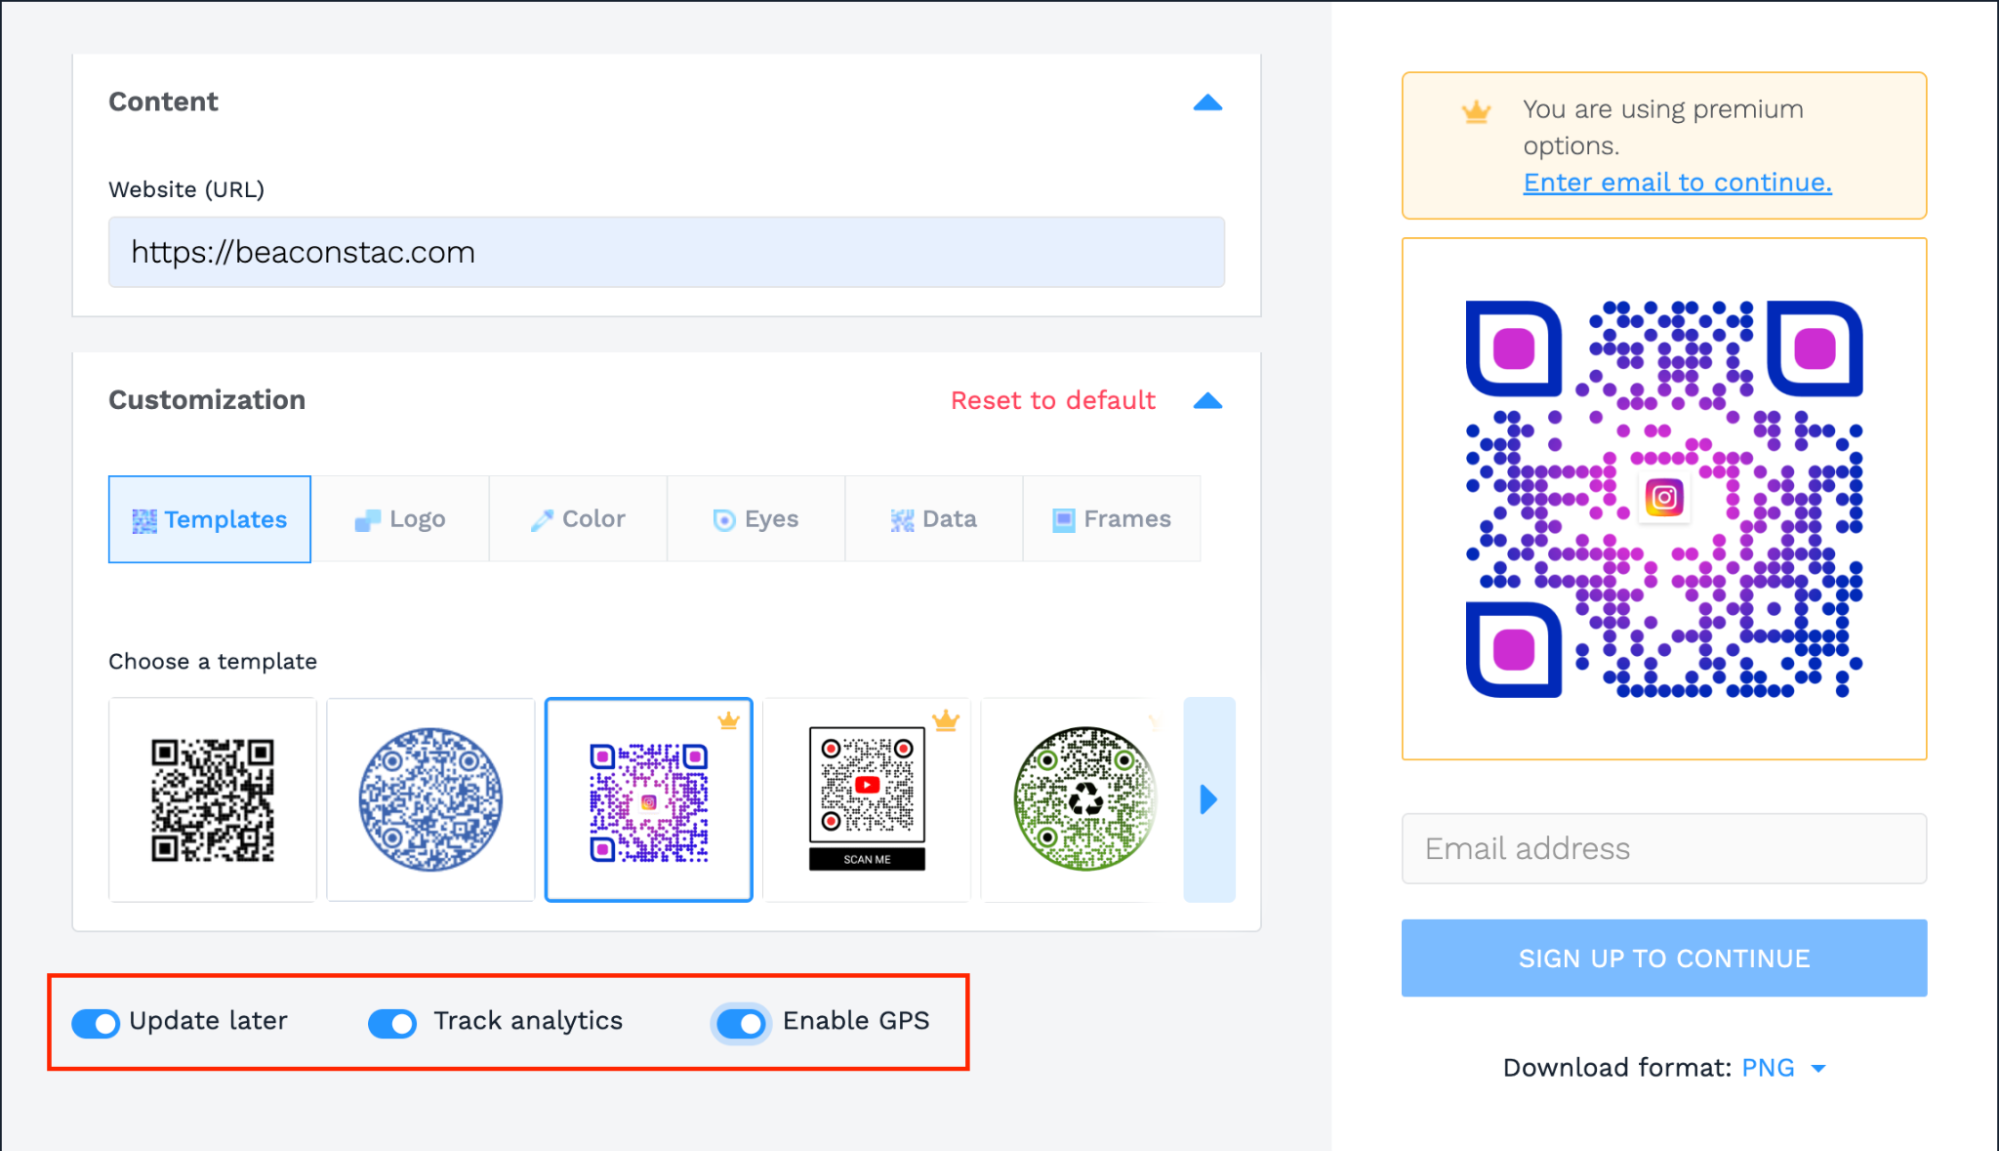Click Sign Up To Continue button
1999x1151 pixels.
pyautogui.click(x=1664, y=958)
